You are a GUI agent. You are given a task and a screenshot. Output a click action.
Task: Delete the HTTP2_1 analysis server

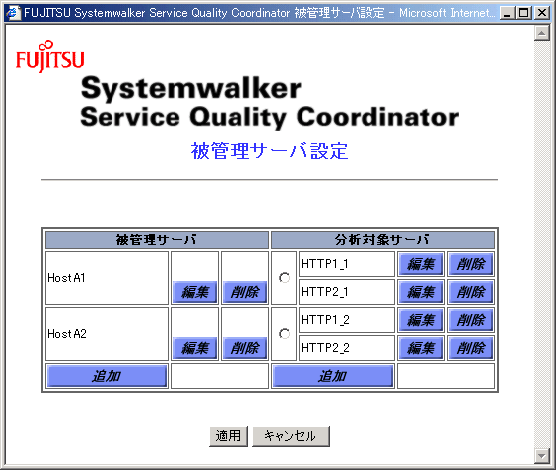471,292
